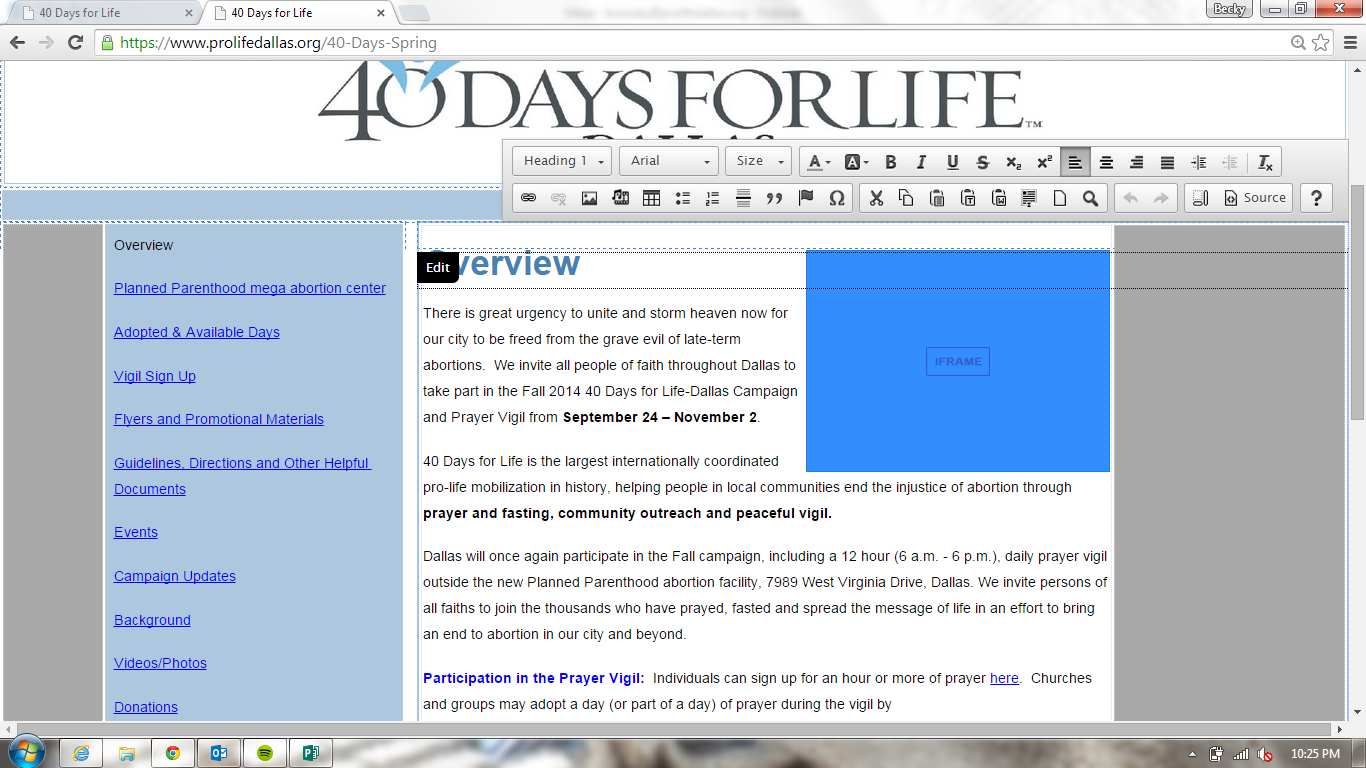Image resolution: width=1366 pixels, height=768 pixels.
Task: Open the Campaign Updates link
Action: click(x=175, y=576)
